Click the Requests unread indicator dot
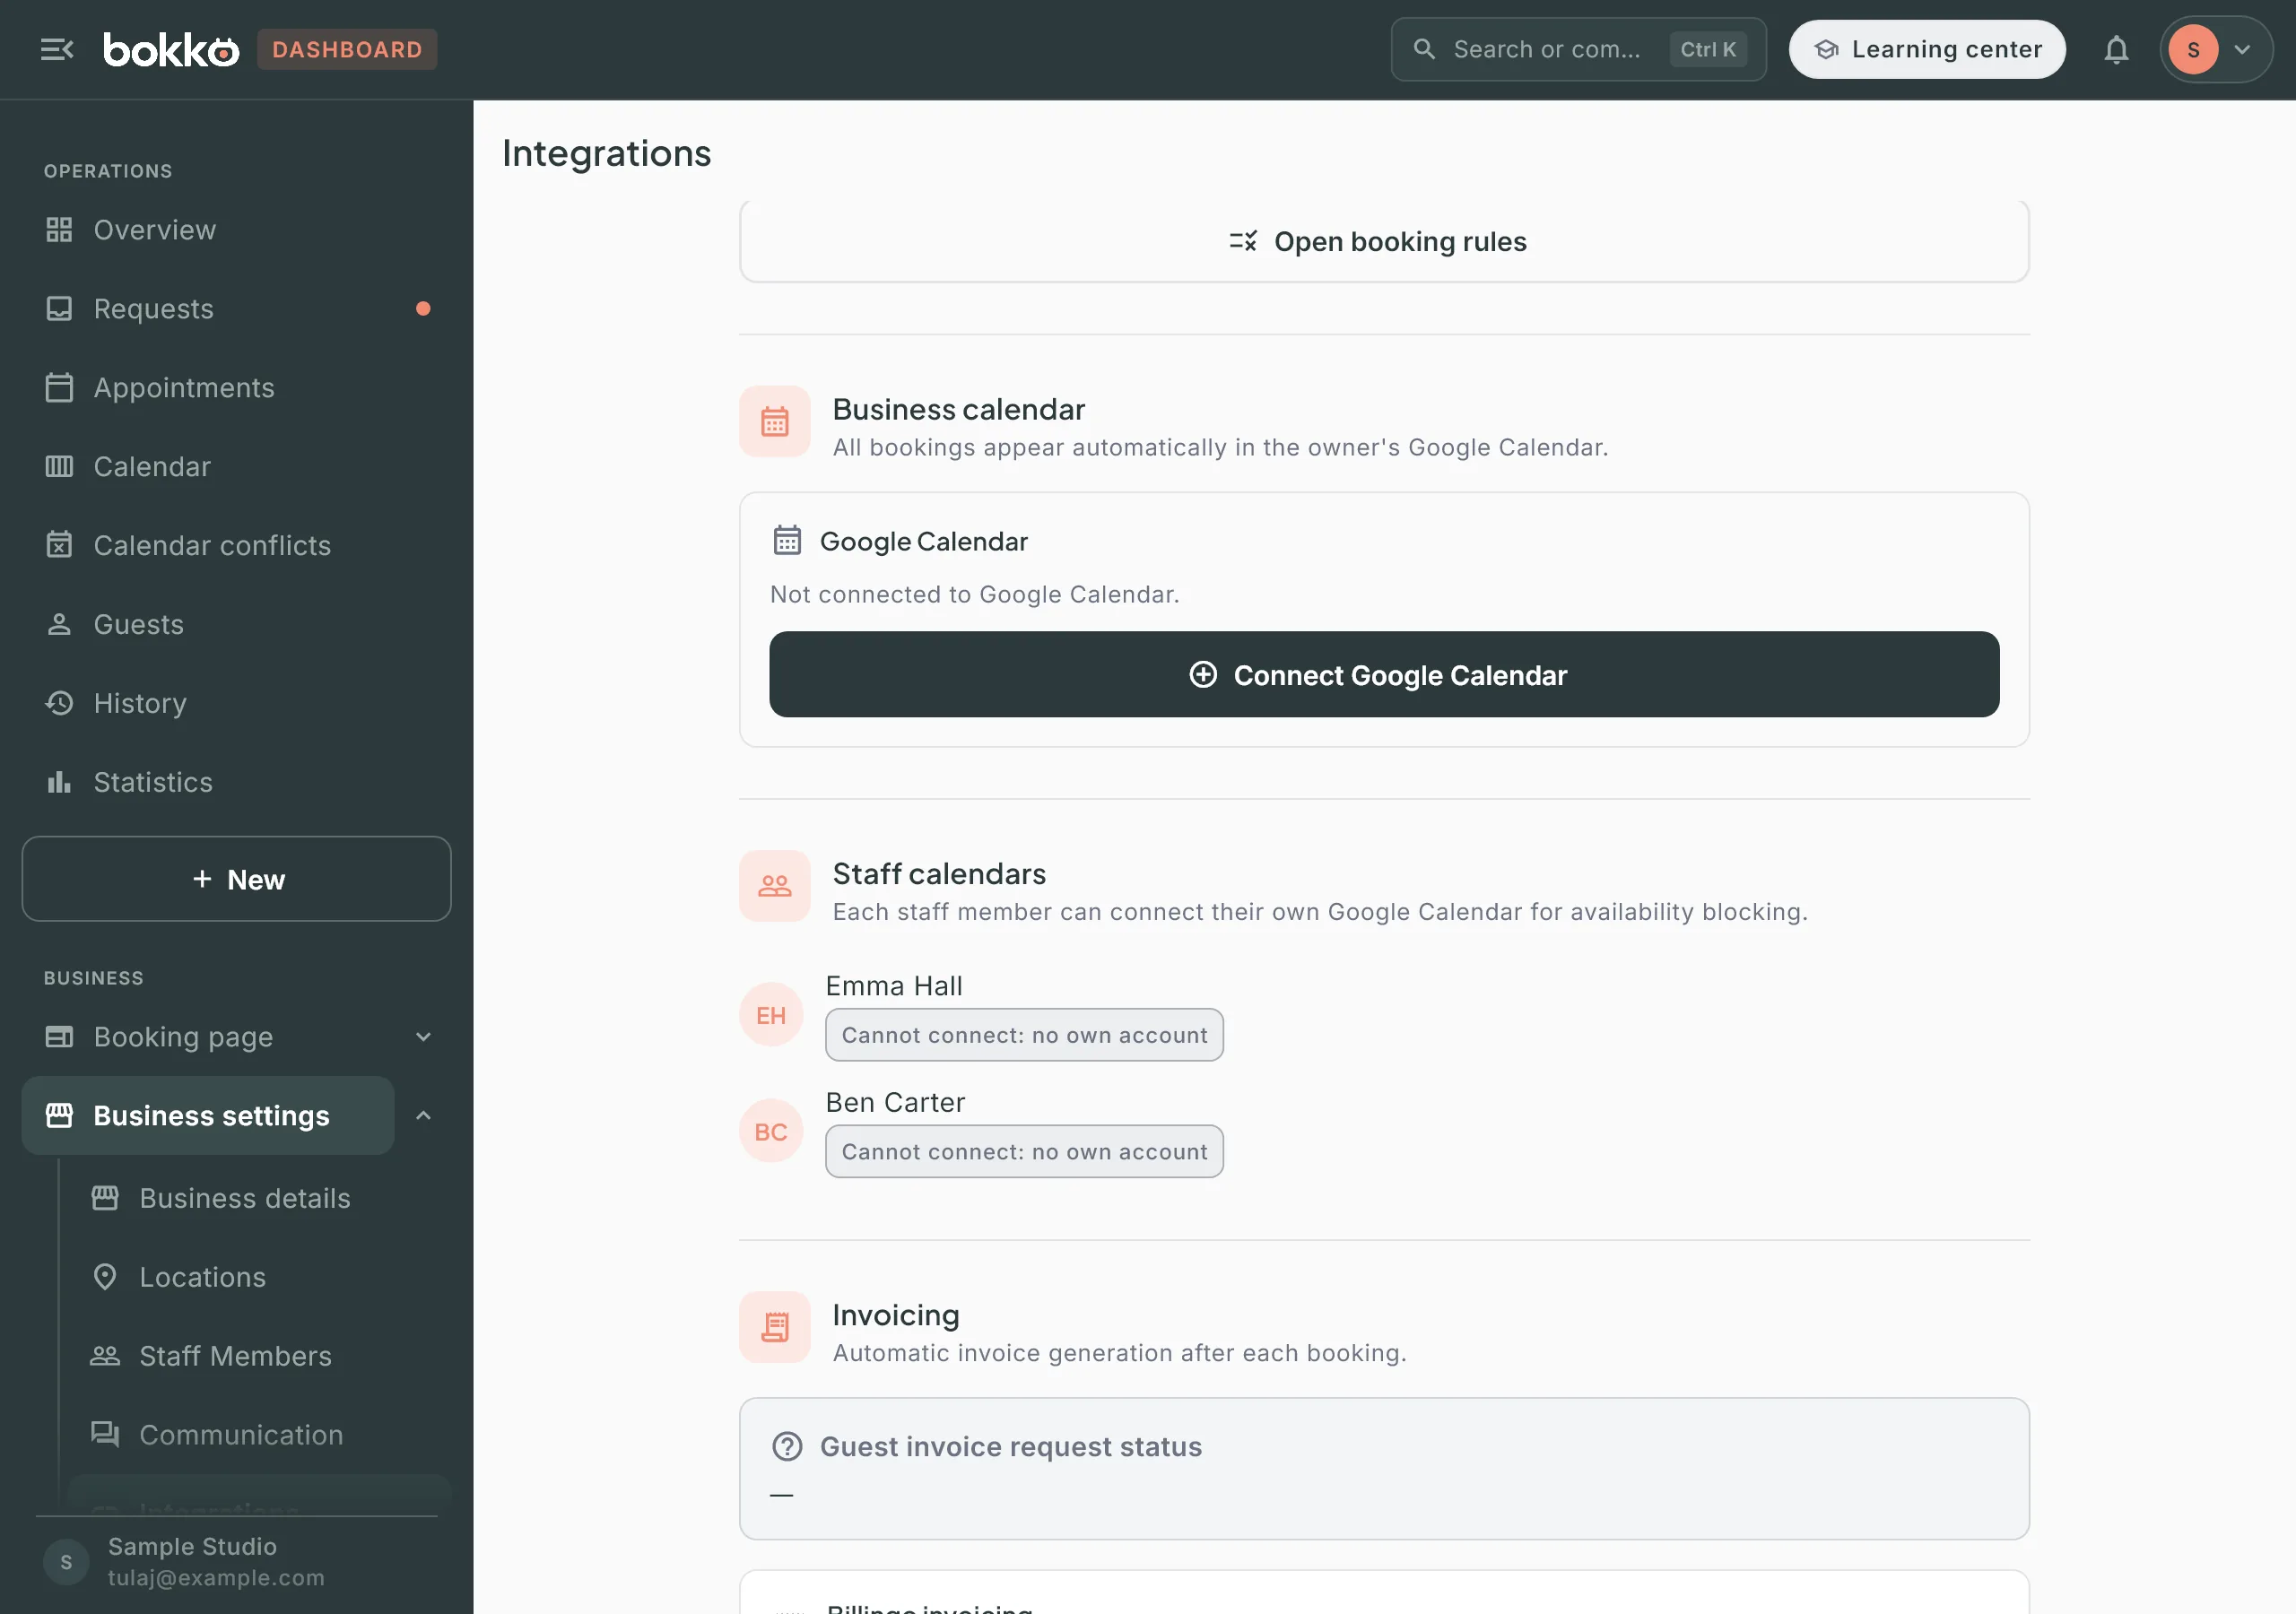Viewport: 2296px width, 1614px height. coord(423,309)
